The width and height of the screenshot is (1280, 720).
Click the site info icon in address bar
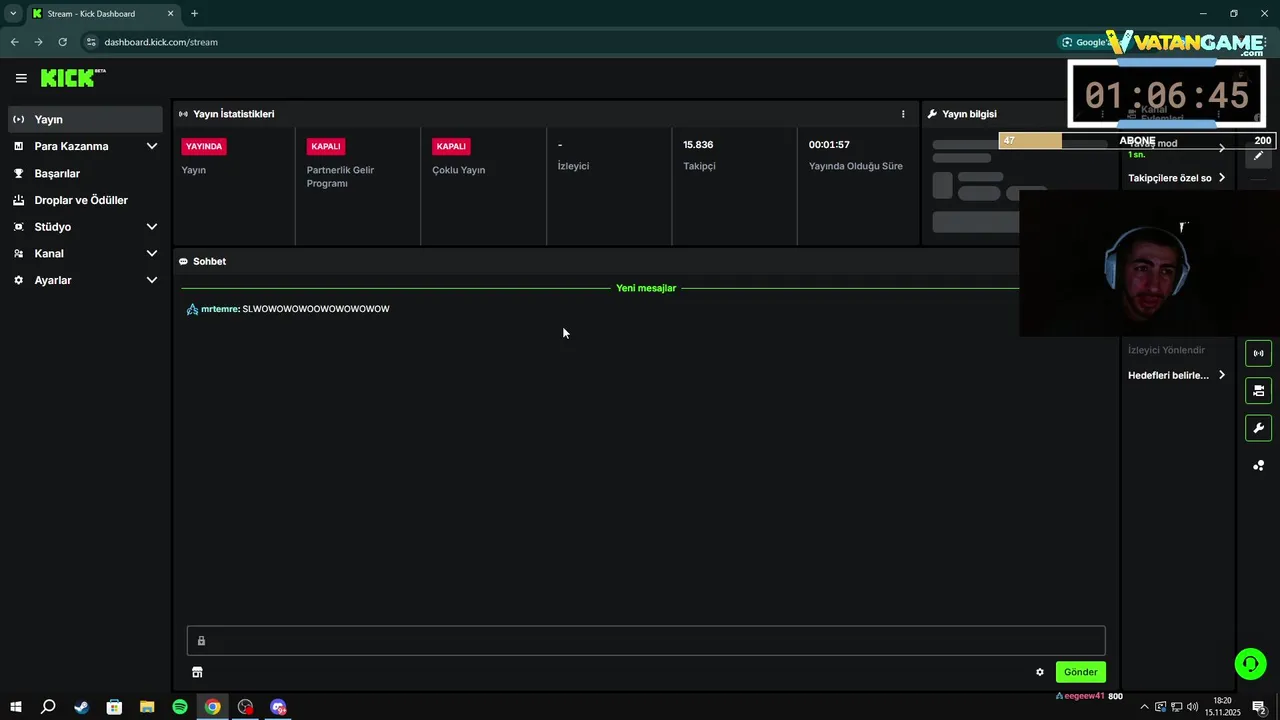91,42
